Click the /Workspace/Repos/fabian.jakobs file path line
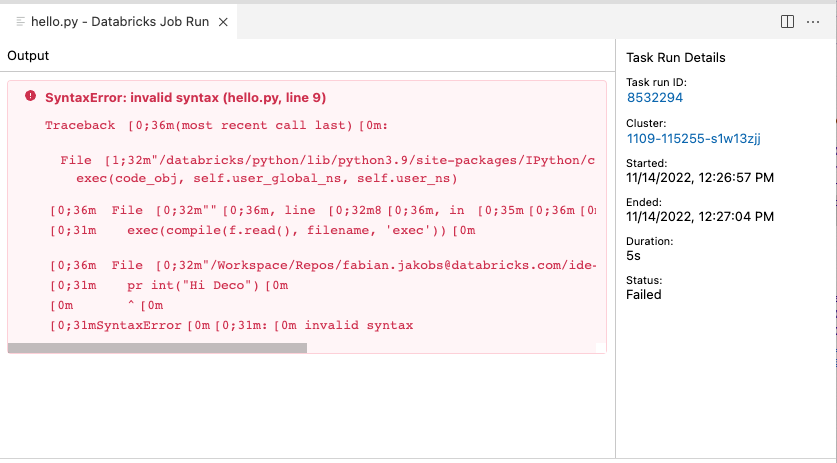Screen dimensions: 837x463 (323, 265)
